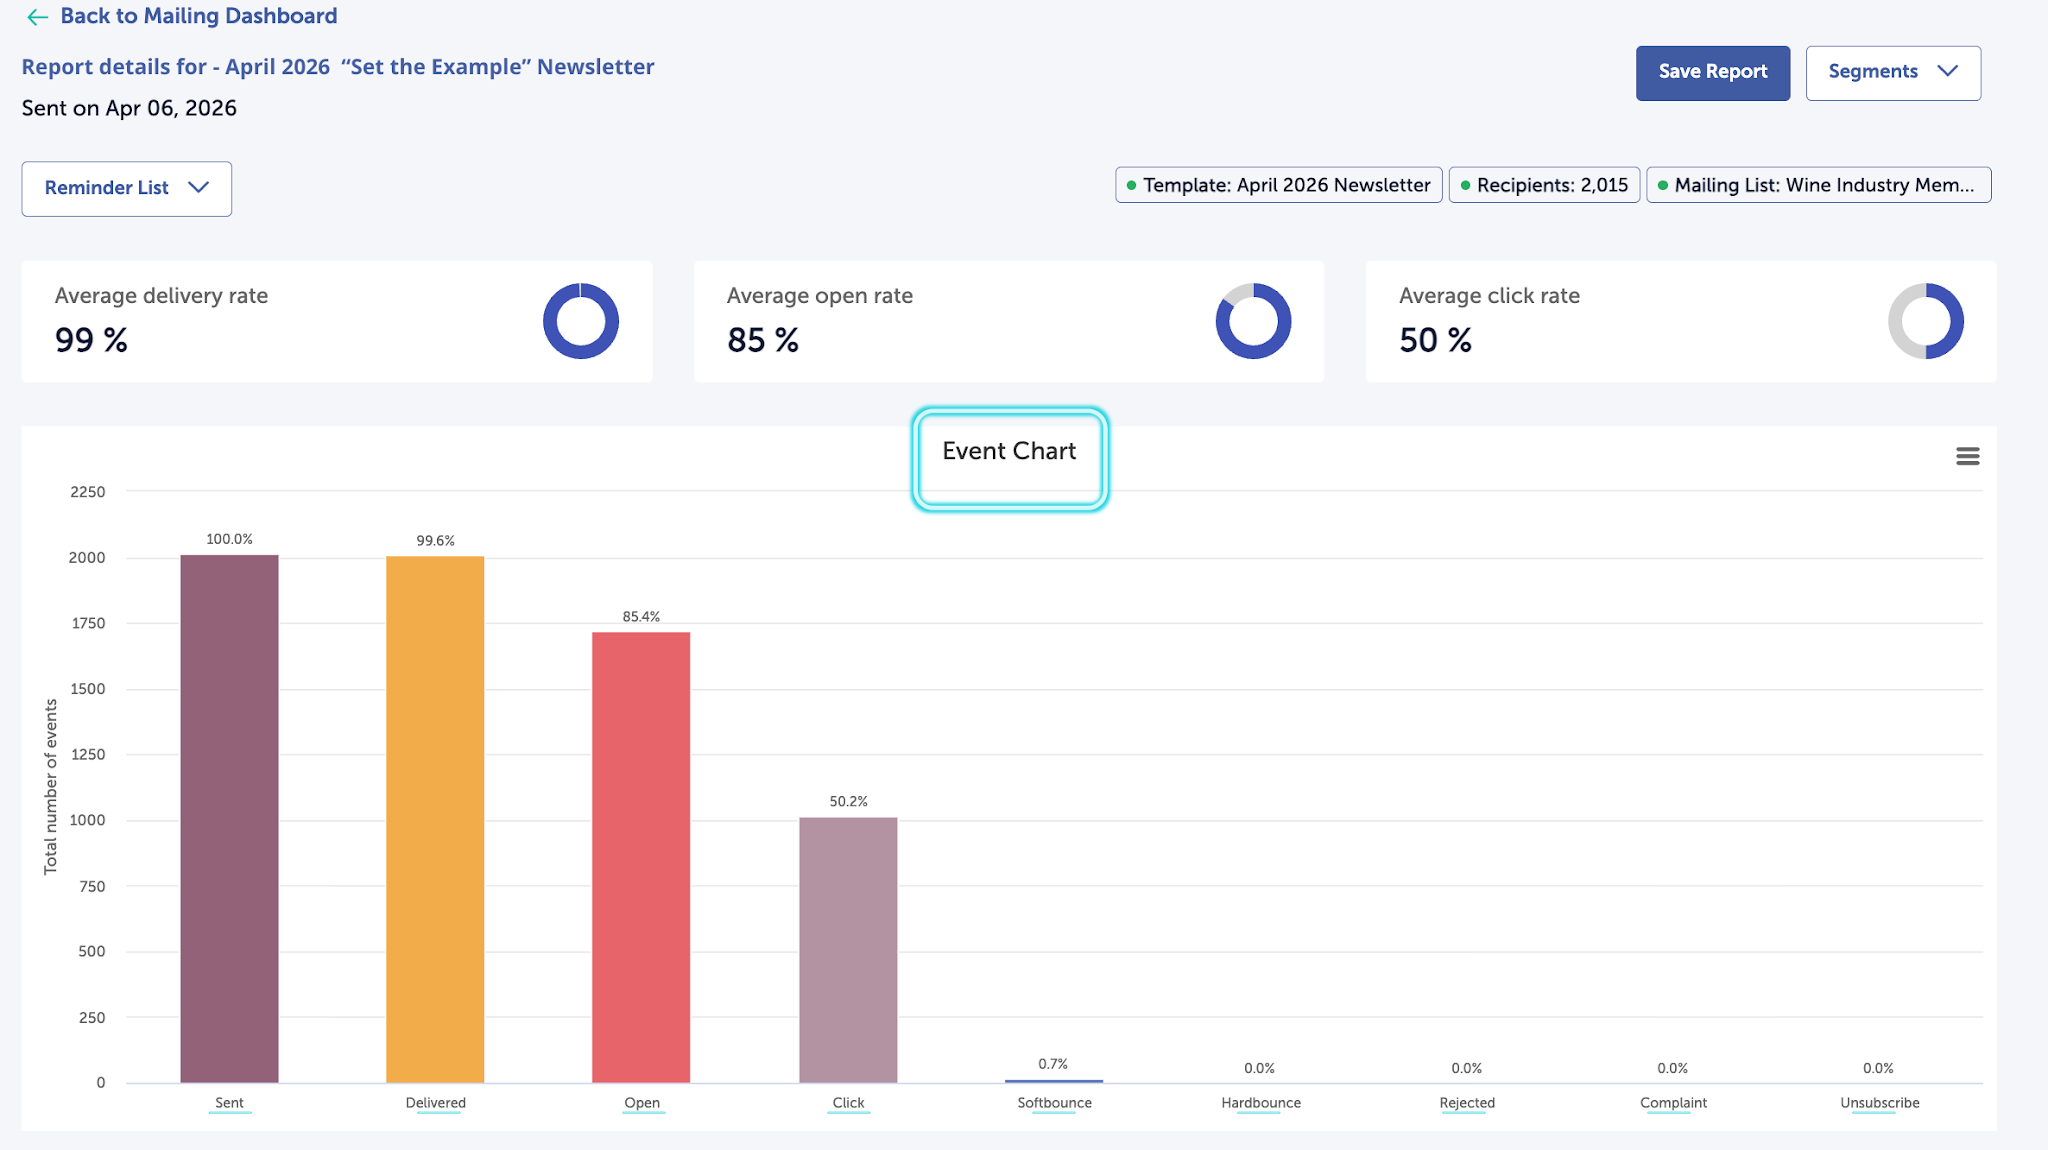Open the chart hamburger menu icon
The width and height of the screenshot is (2048, 1150).
[x=1967, y=457]
